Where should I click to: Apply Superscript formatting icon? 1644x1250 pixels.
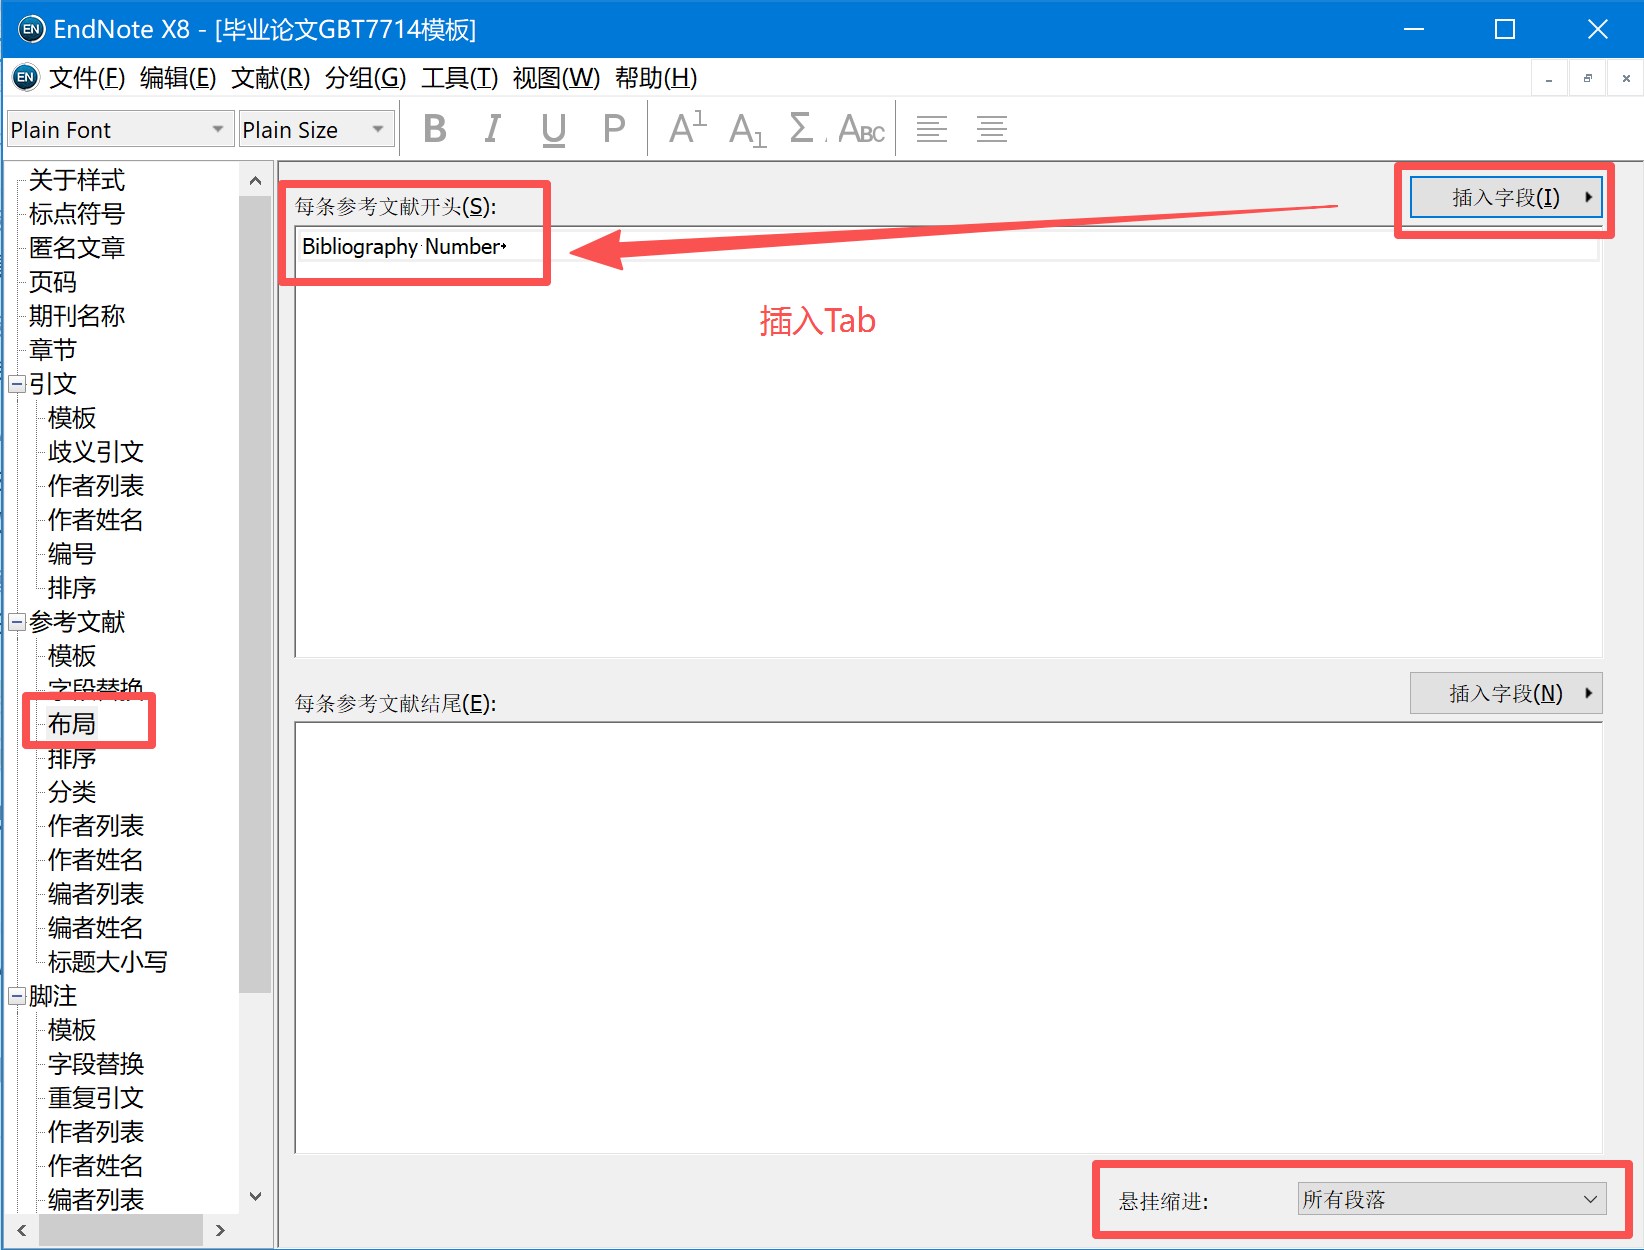click(x=688, y=129)
